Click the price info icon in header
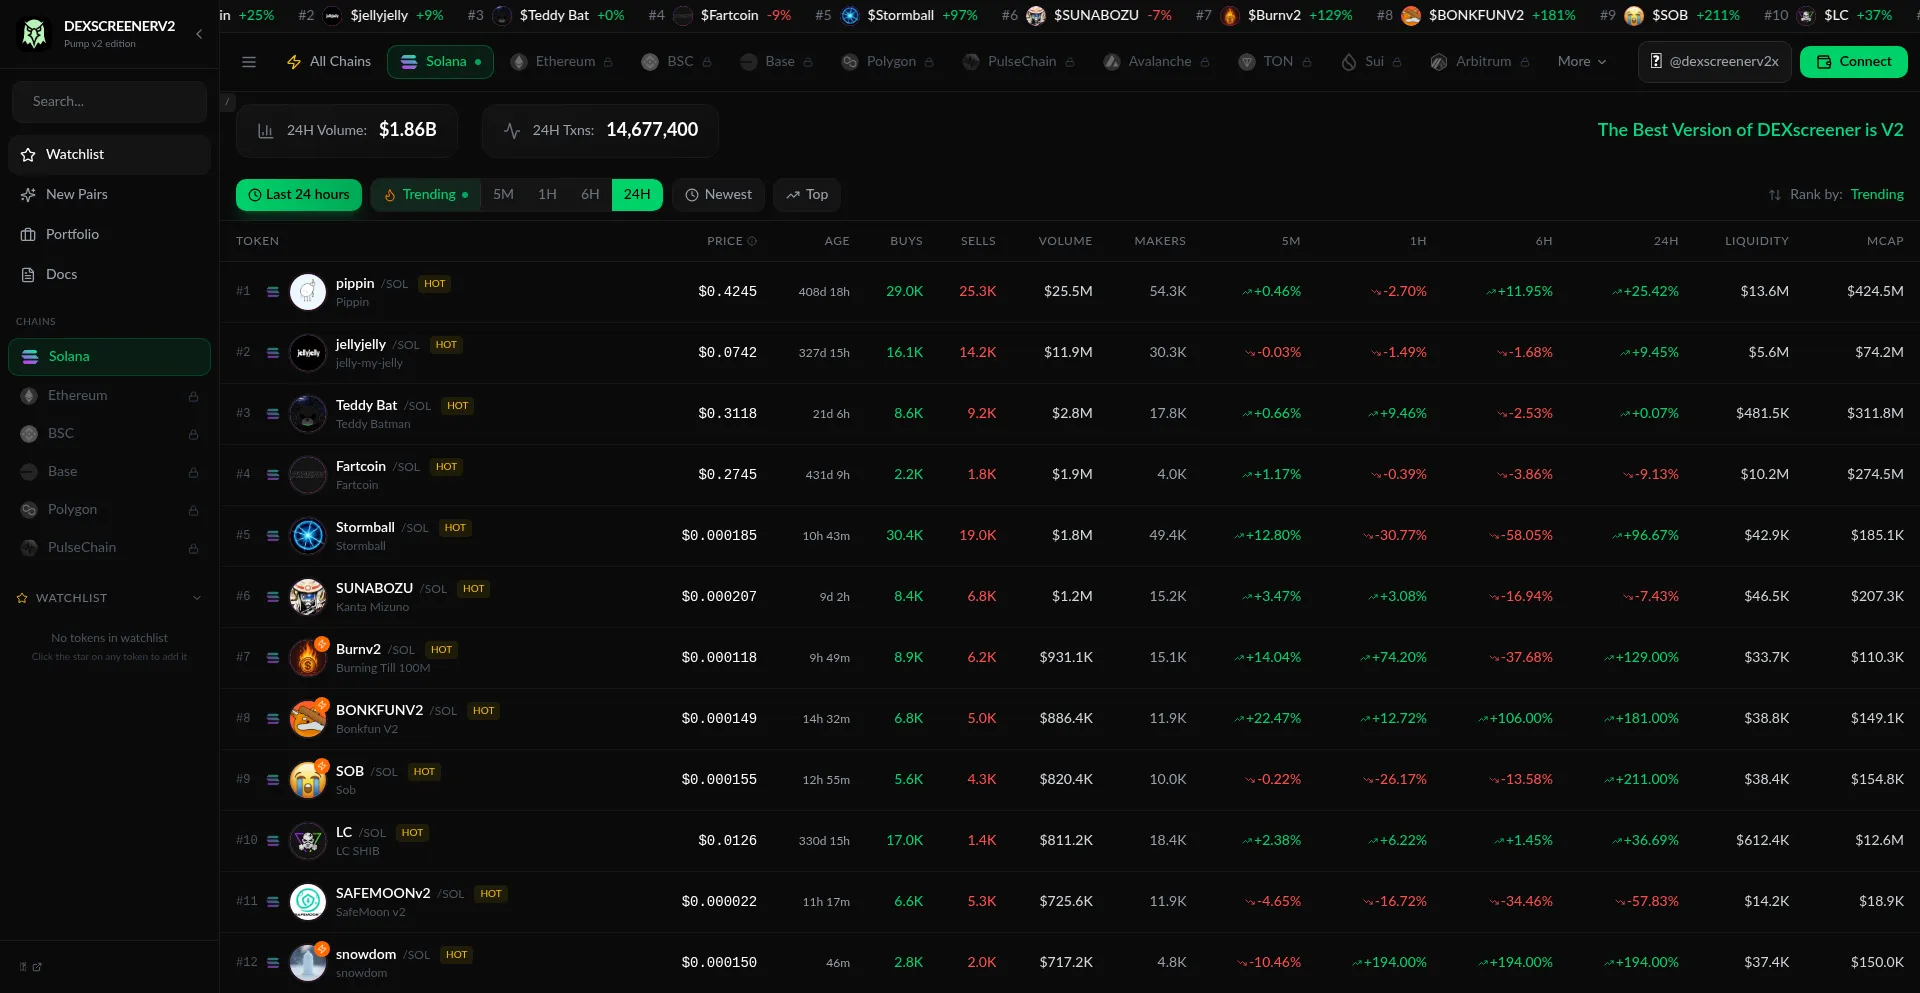Image resolution: width=1920 pixels, height=993 pixels. (752, 242)
